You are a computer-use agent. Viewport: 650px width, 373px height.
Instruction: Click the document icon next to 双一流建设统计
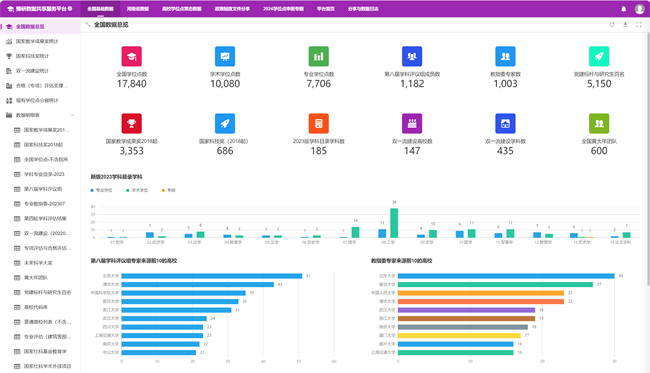9,71
